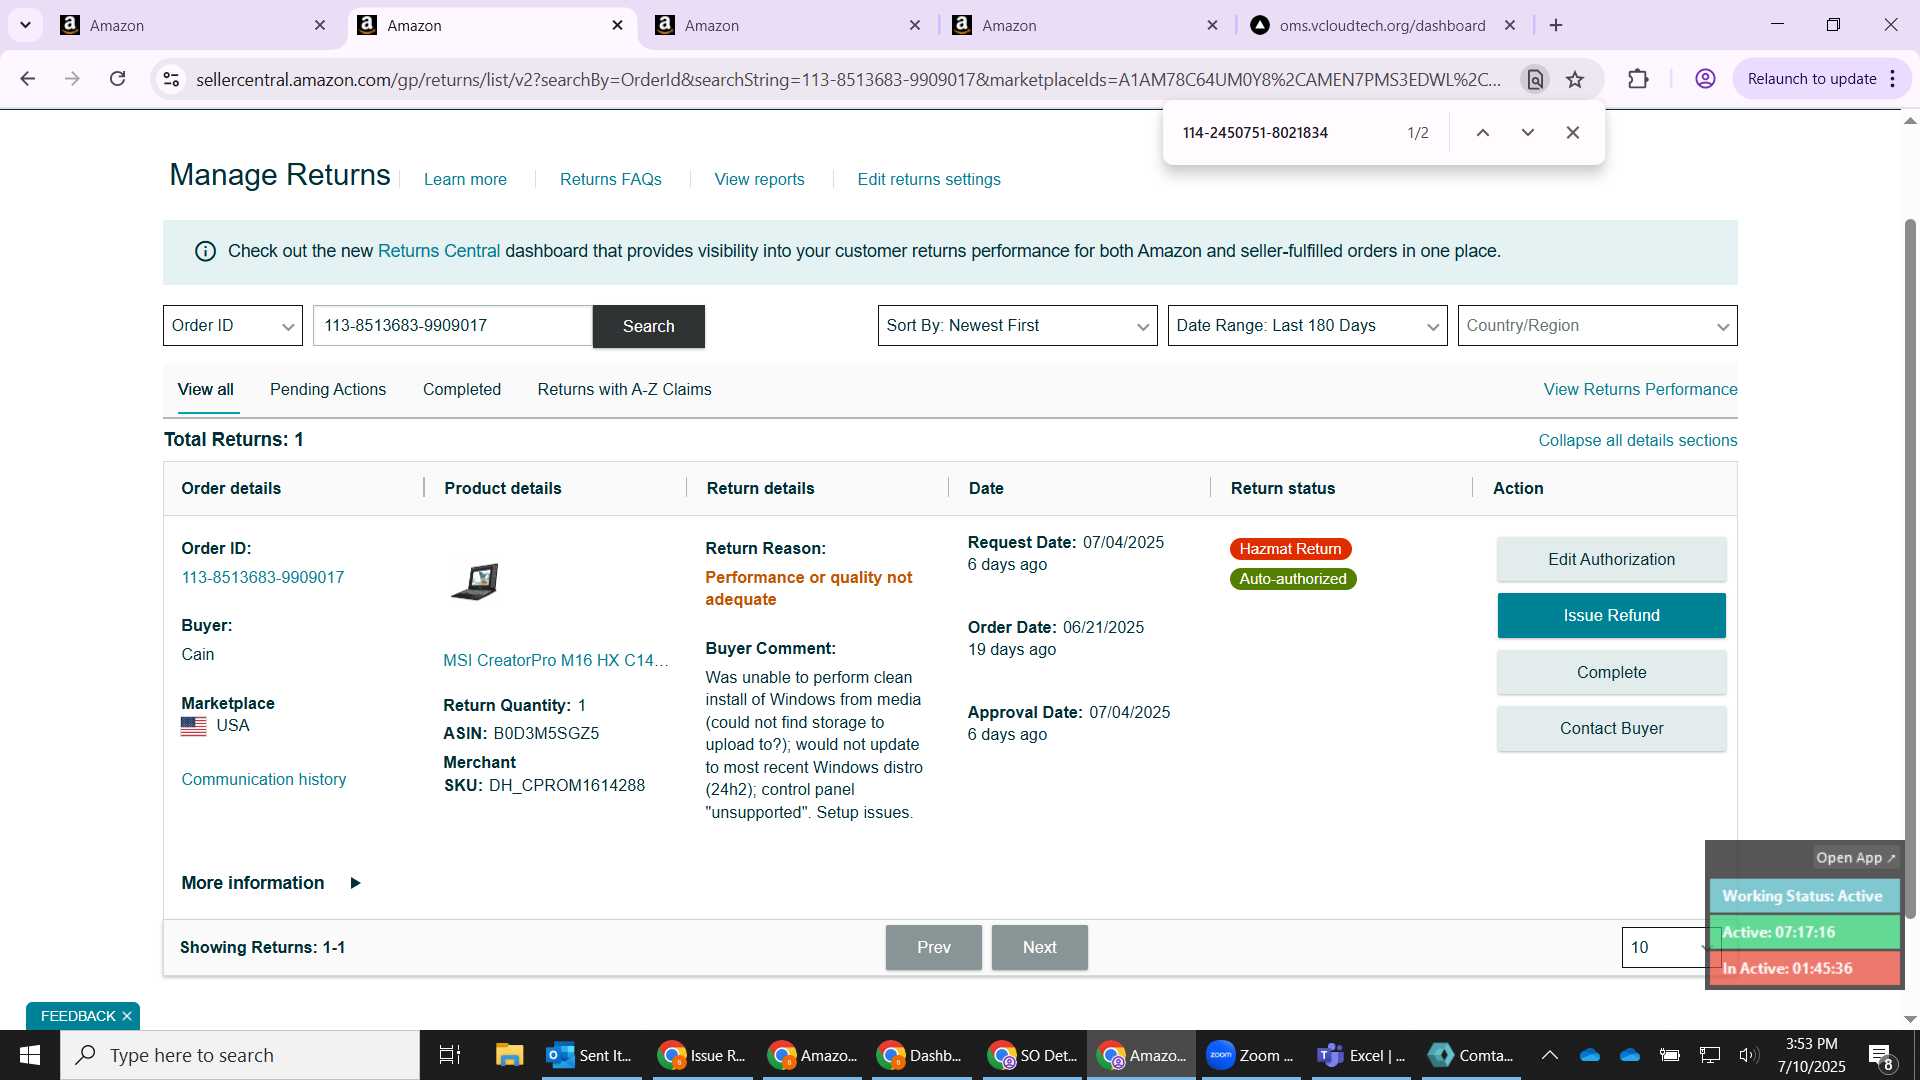
Task: Click the browser address bar URL
Action: pos(848,79)
